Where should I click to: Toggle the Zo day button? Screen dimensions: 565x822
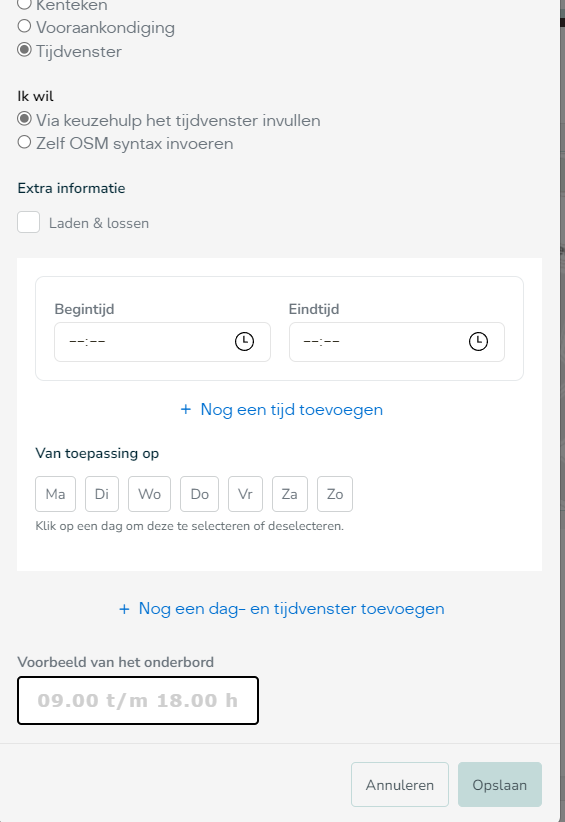click(x=335, y=494)
